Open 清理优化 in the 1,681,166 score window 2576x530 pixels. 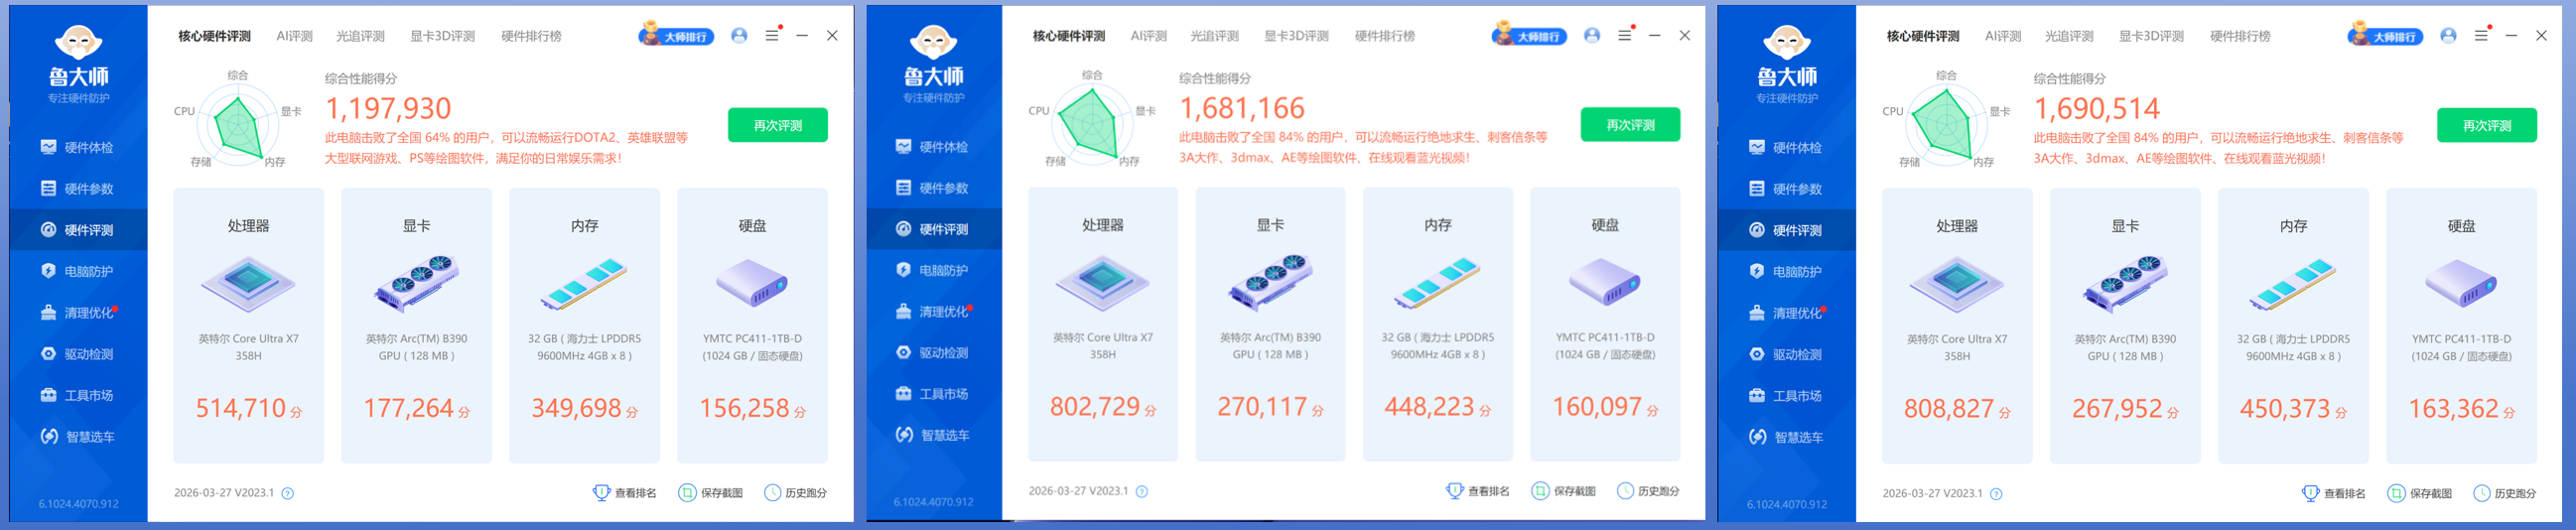(x=933, y=311)
